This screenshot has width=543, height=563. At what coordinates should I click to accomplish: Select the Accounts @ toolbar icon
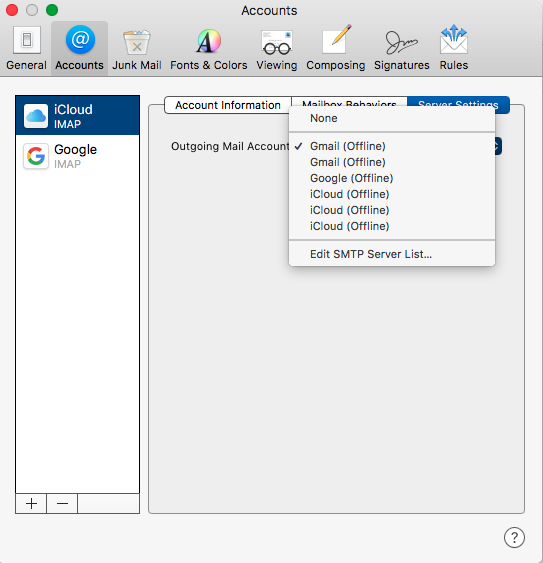click(x=79, y=48)
